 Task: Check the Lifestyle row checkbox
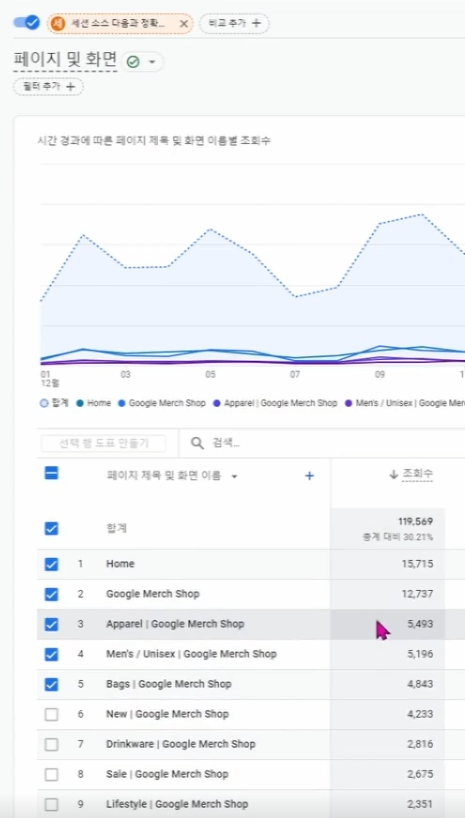[51, 804]
